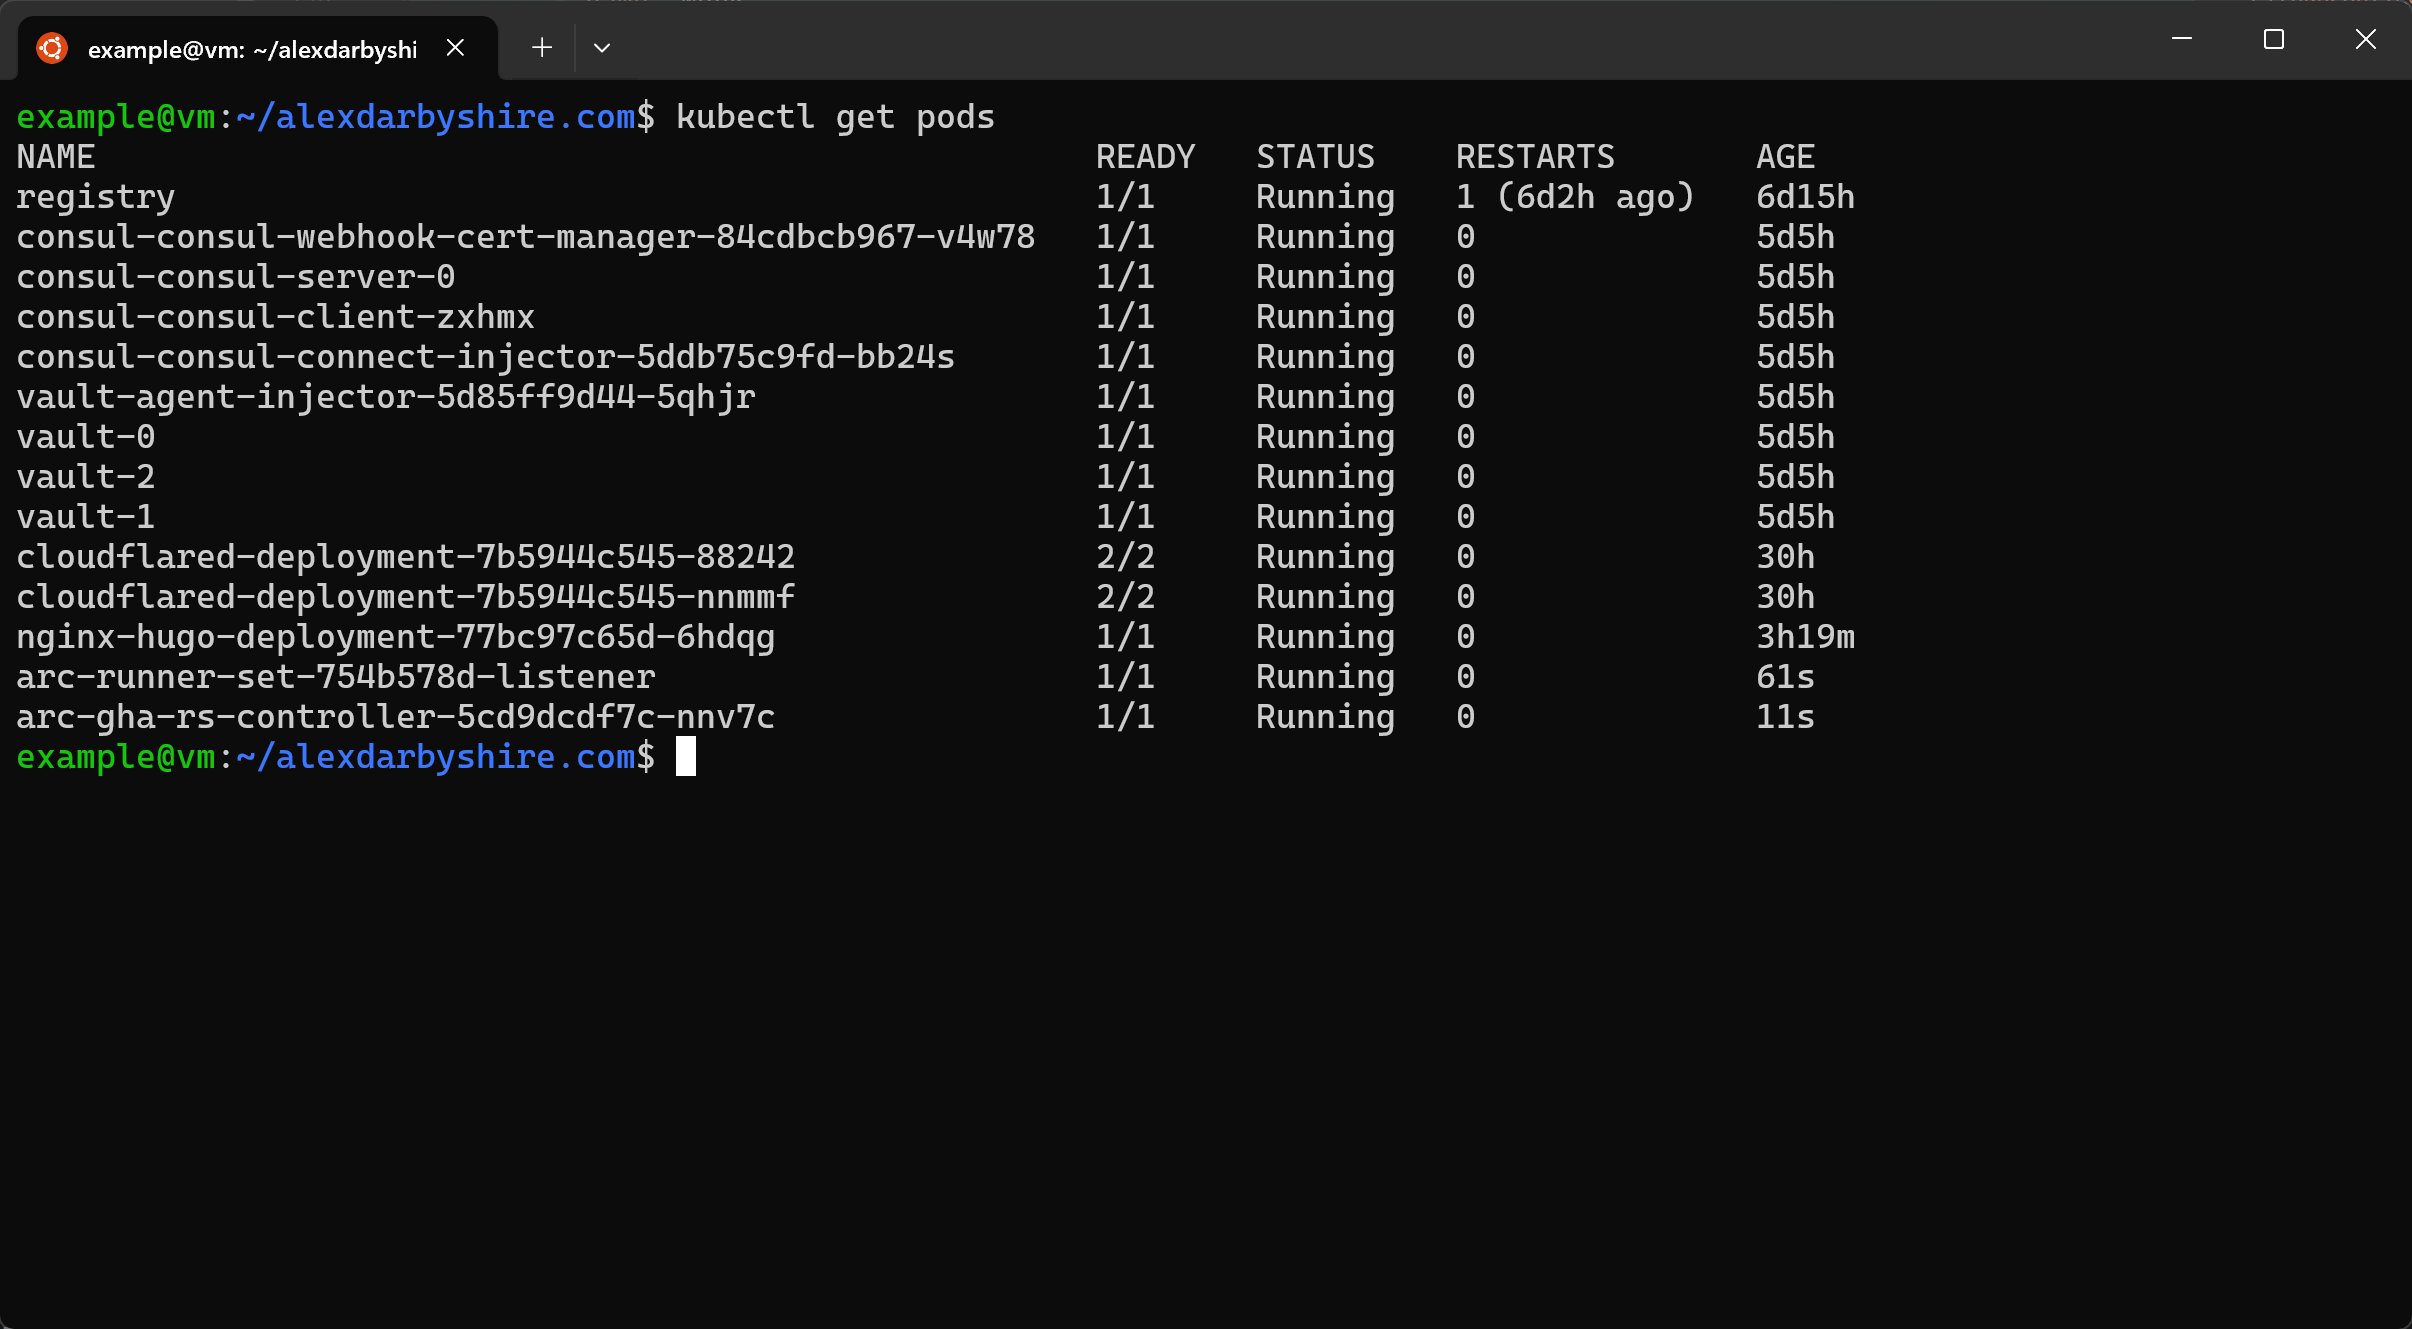Open a new terminal tab with plus button

pyautogui.click(x=542, y=47)
